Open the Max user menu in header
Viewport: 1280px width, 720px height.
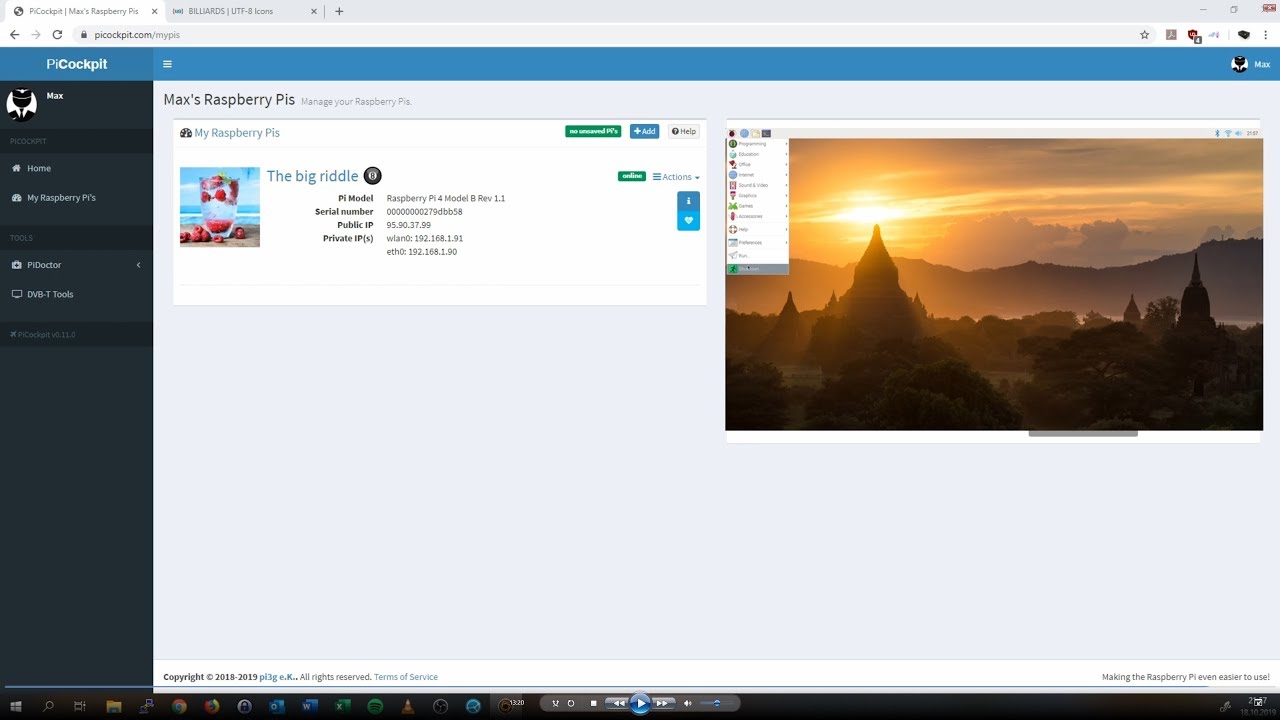tap(1250, 64)
